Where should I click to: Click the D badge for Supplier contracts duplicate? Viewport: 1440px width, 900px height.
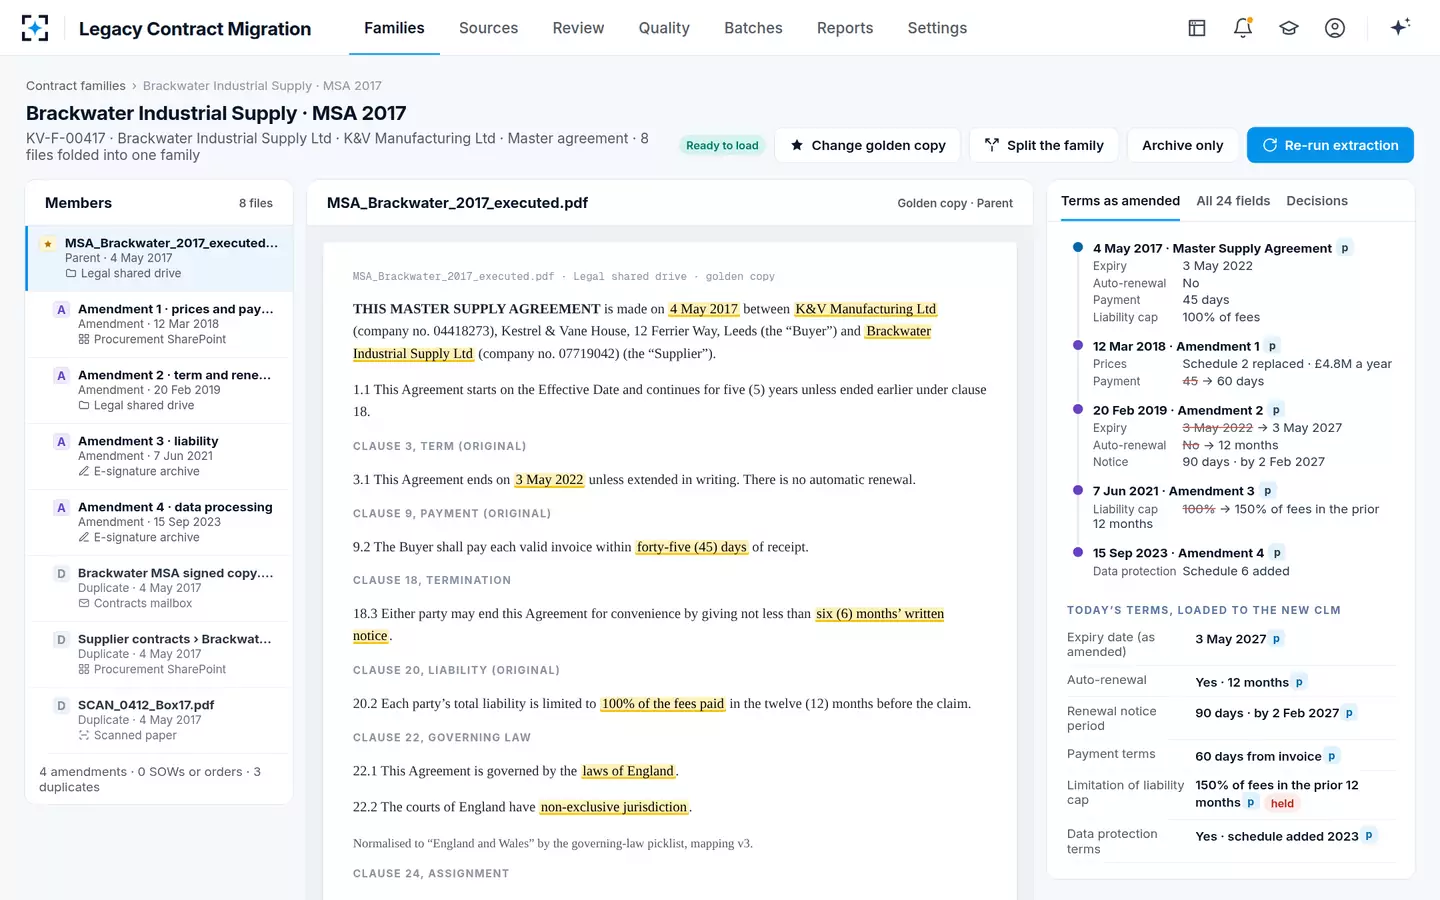pos(61,640)
